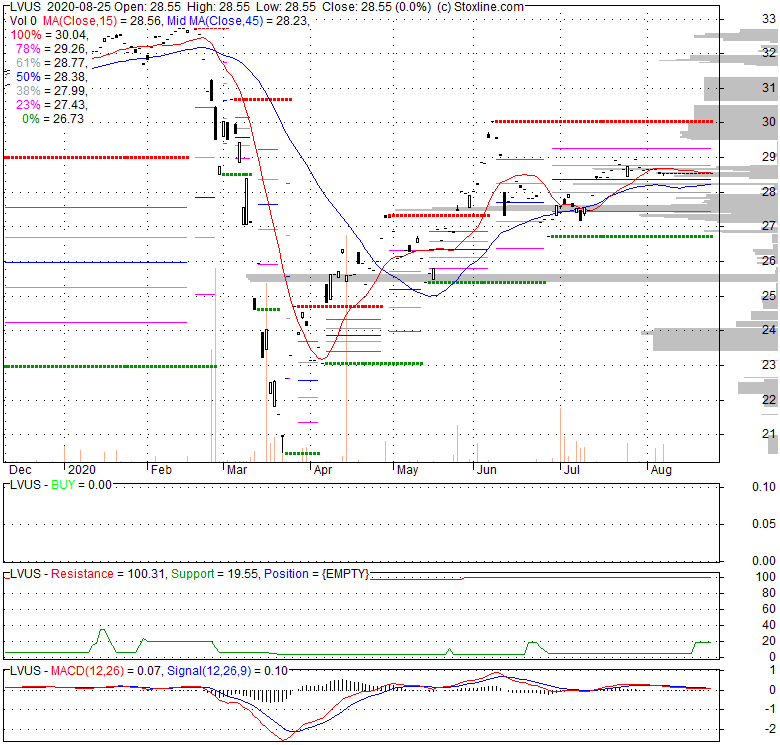Image resolution: width=780 pixels, height=745 pixels.
Task: Click the High: 28.55 value in header
Action: (219, 7)
